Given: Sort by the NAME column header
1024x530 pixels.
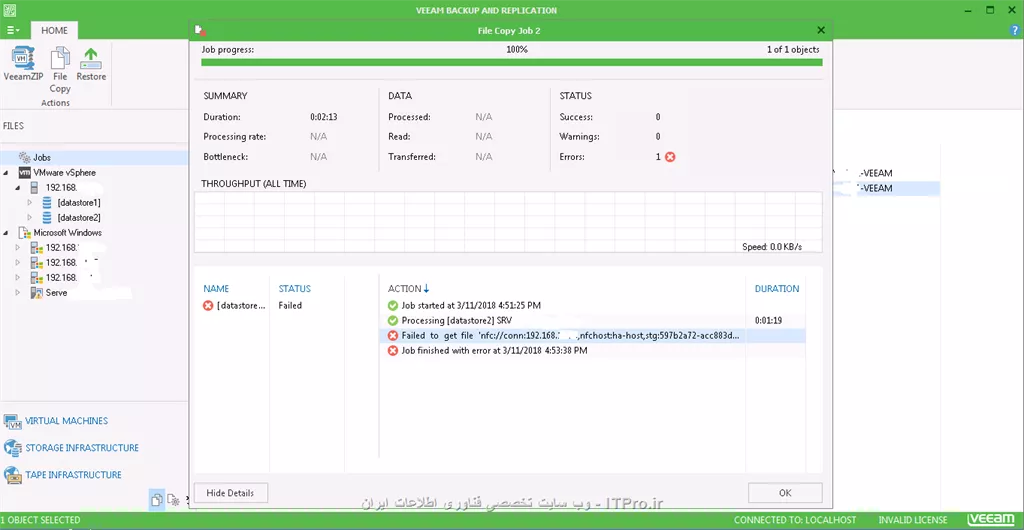Looking at the screenshot, I should click(216, 288).
